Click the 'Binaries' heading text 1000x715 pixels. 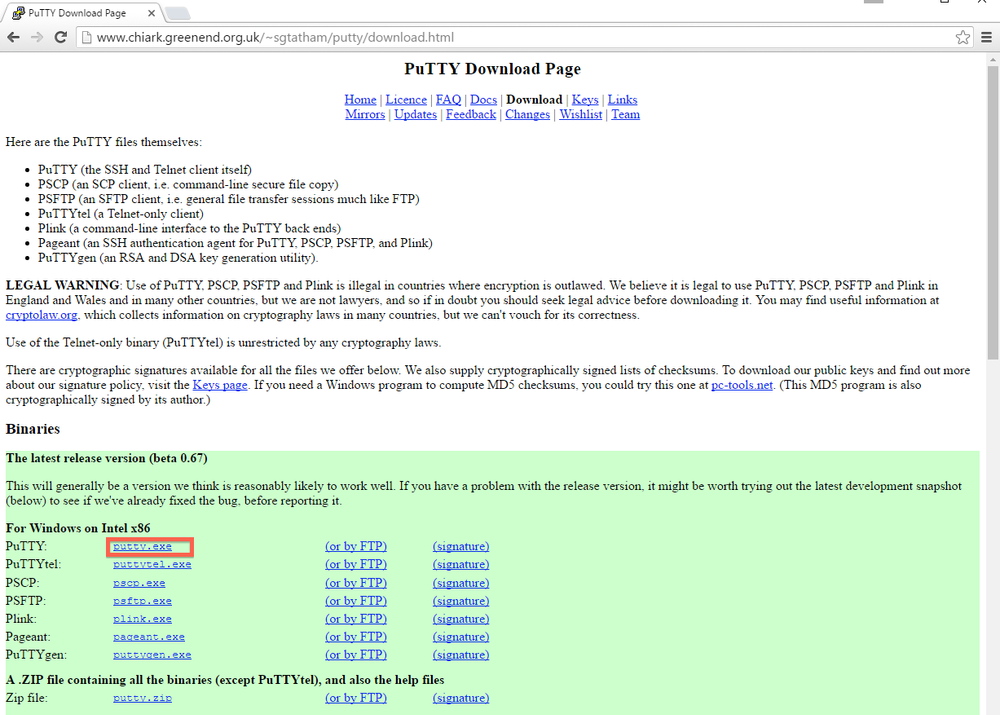coord(33,429)
